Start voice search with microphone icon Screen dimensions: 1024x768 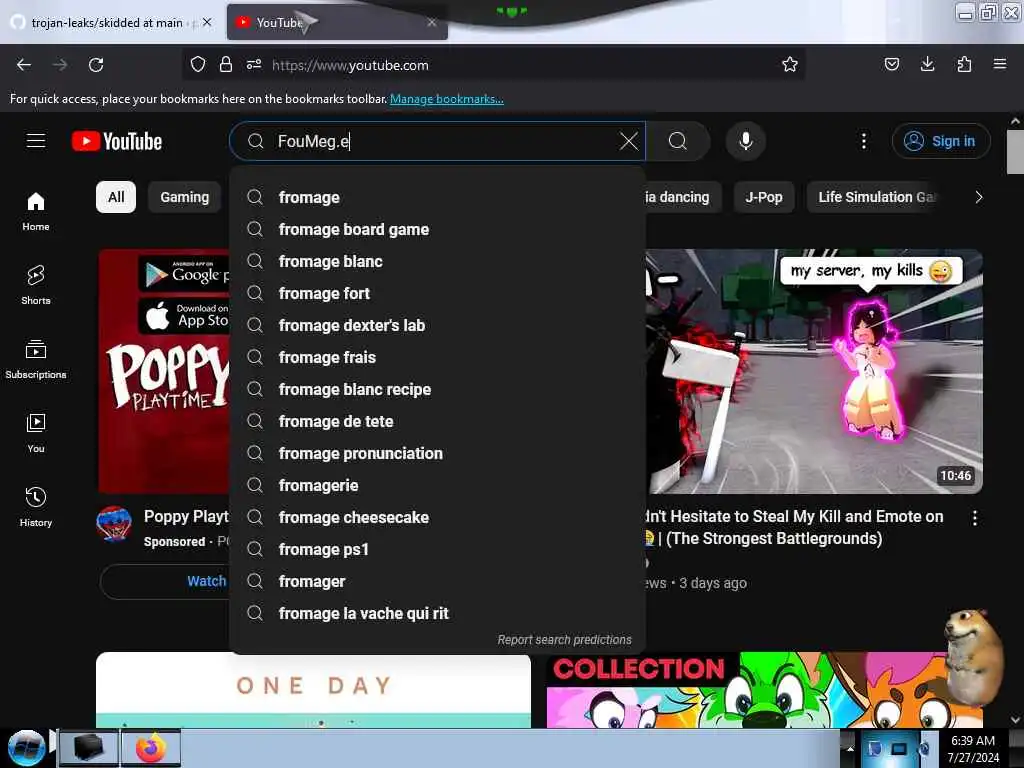[x=746, y=141]
